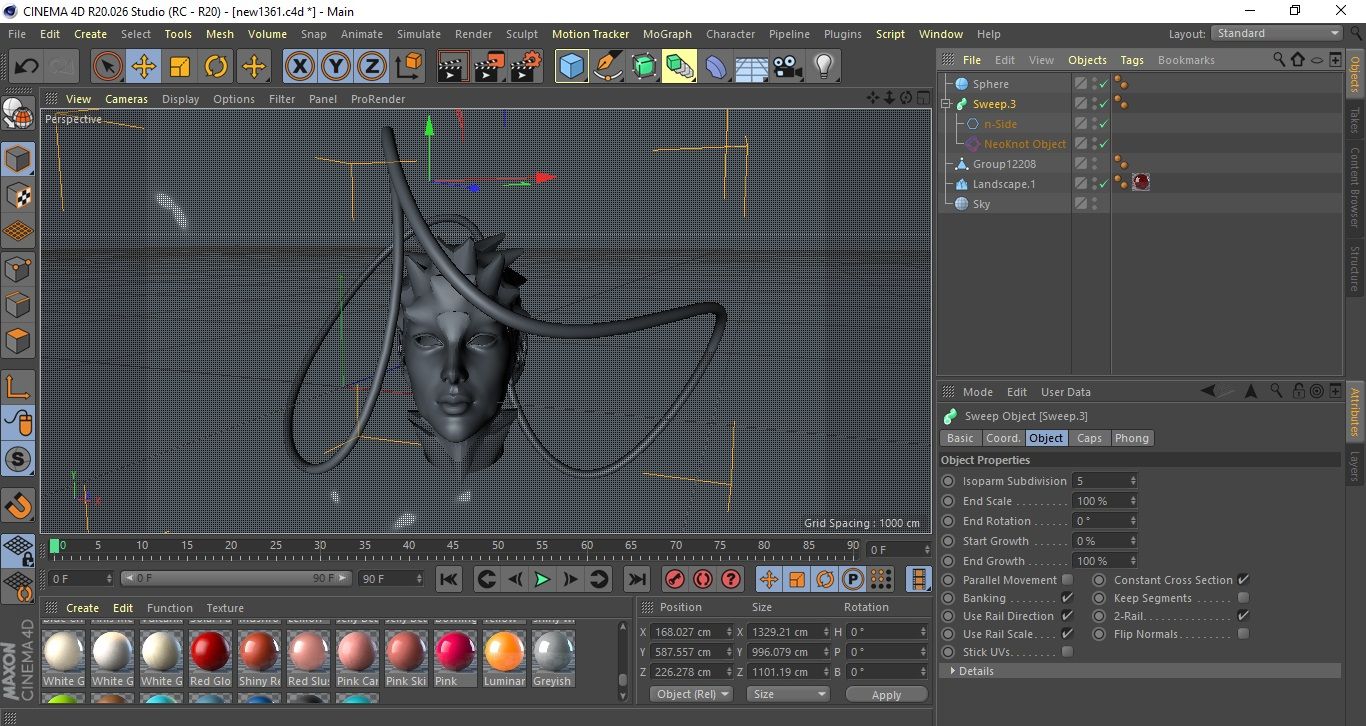Expand the Details section
1366x726 pixels.
tap(1140, 671)
